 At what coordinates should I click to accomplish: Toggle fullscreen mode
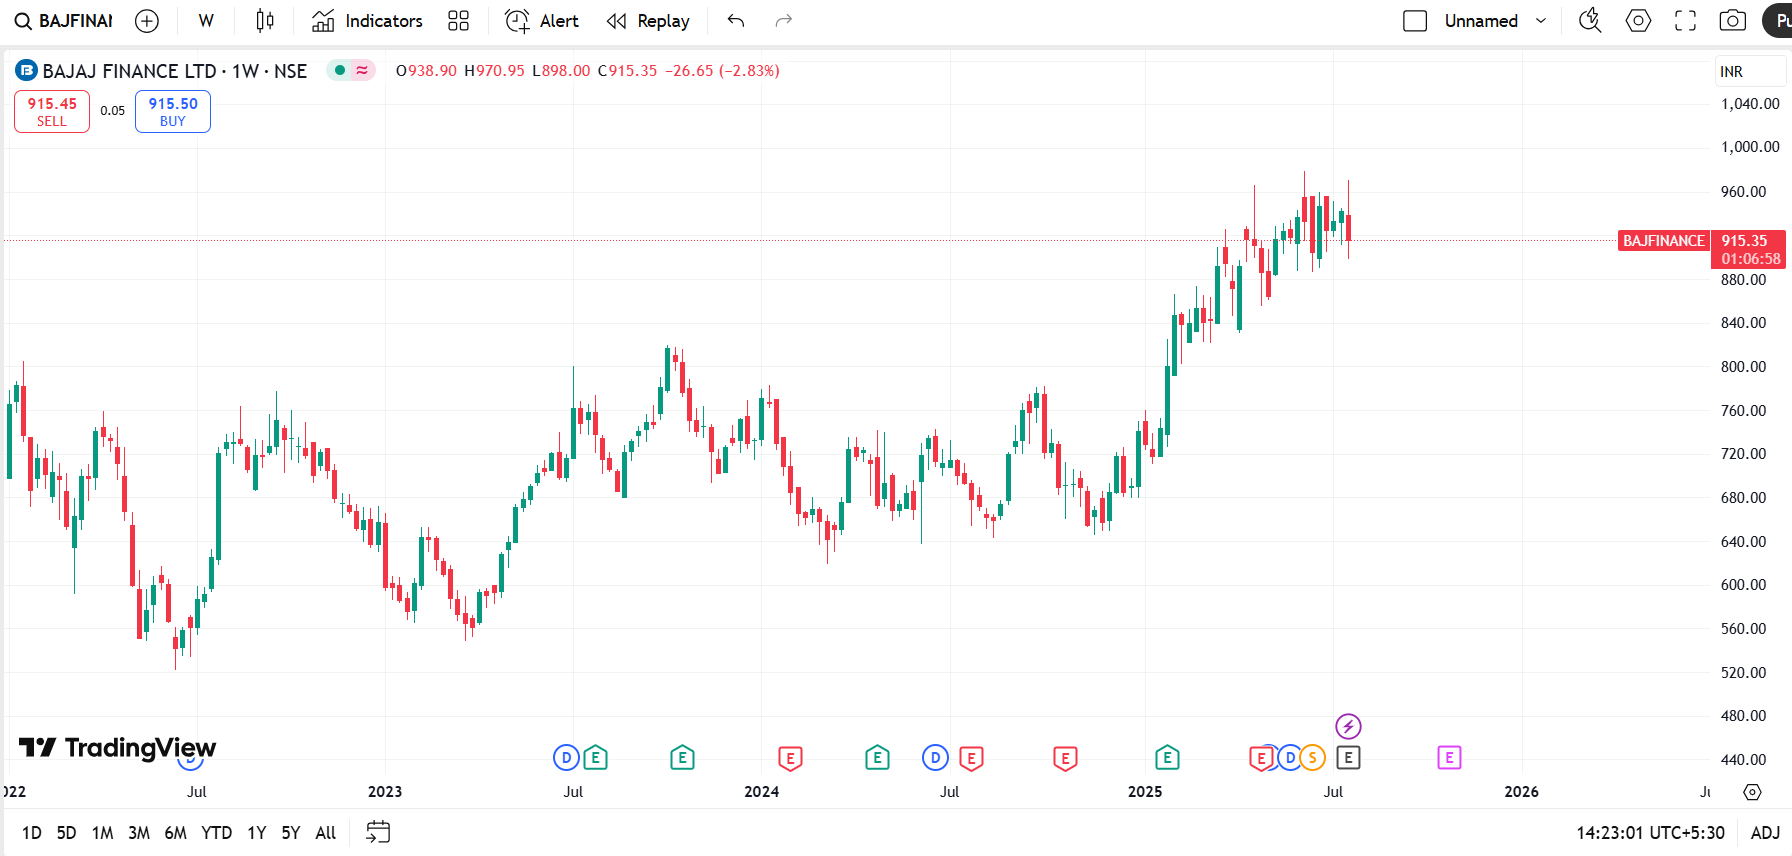click(x=1686, y=21)
